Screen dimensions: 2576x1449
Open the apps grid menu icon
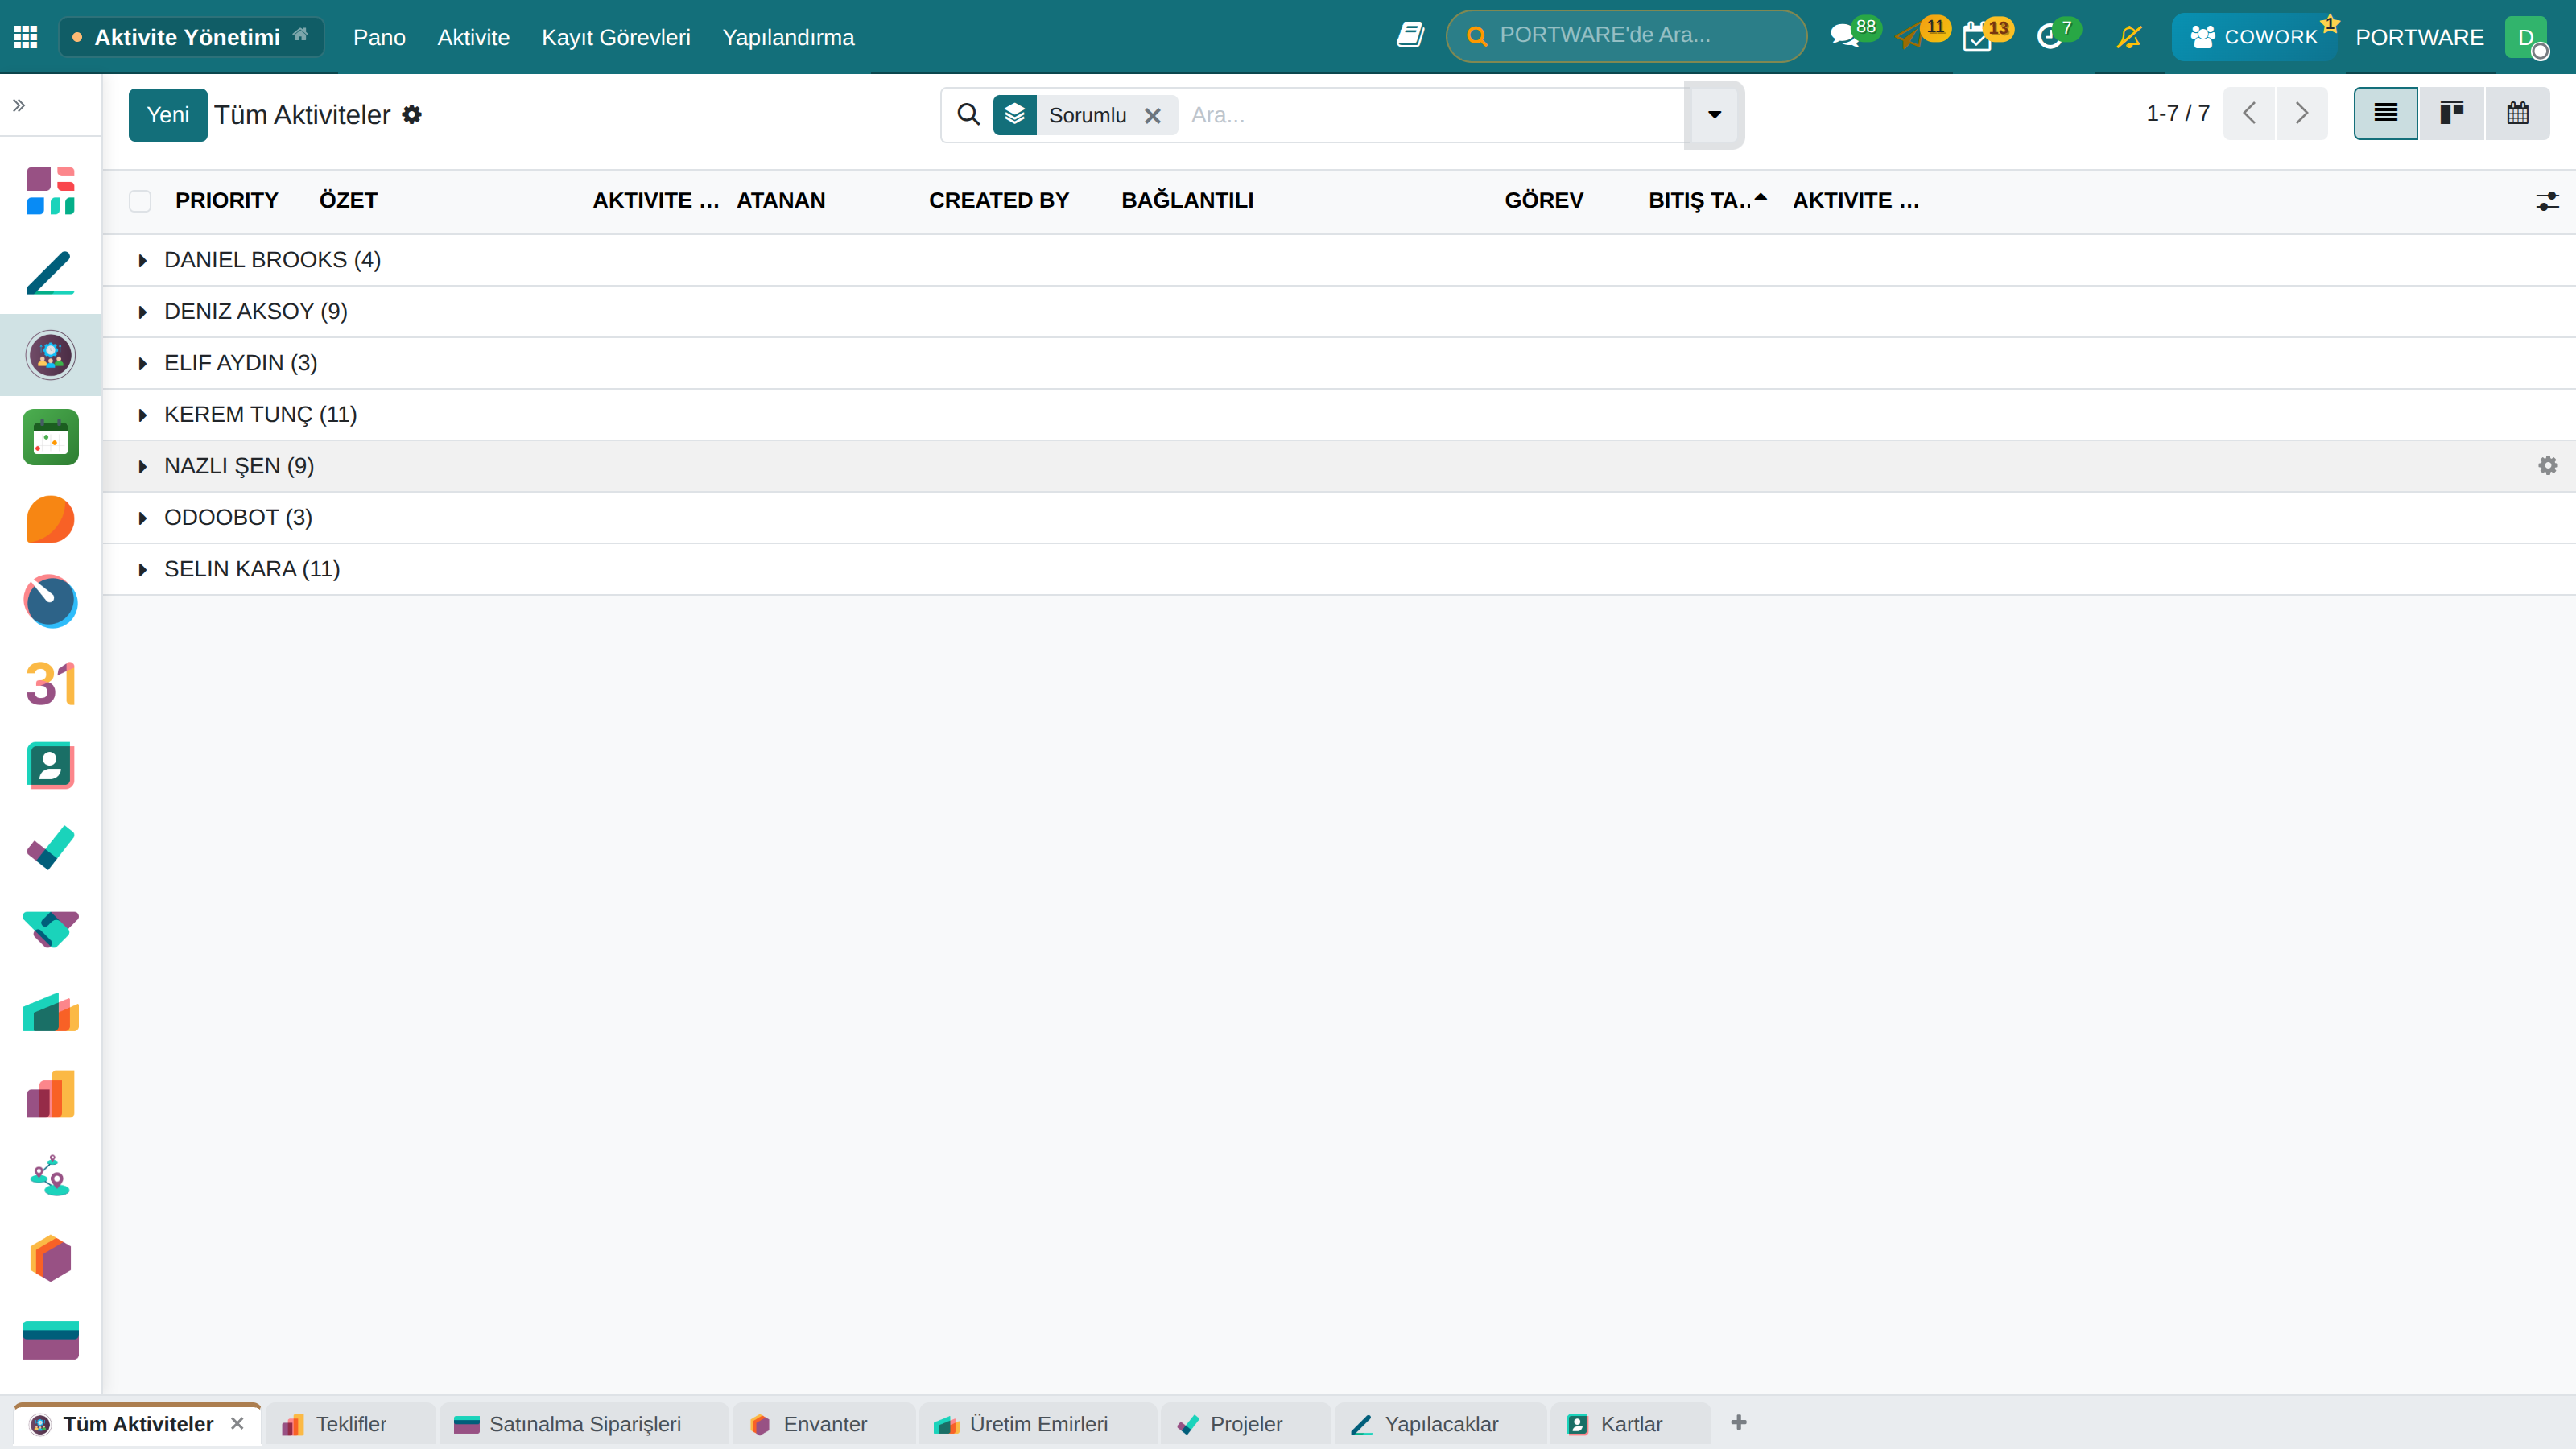coord(26,37)
